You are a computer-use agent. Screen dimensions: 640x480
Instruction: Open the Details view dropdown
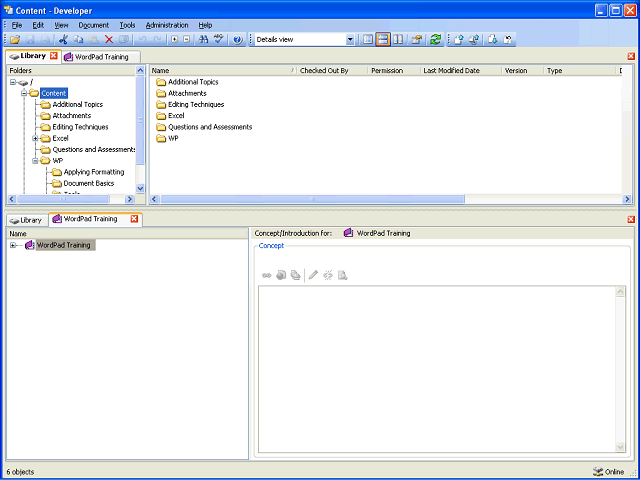350,40
